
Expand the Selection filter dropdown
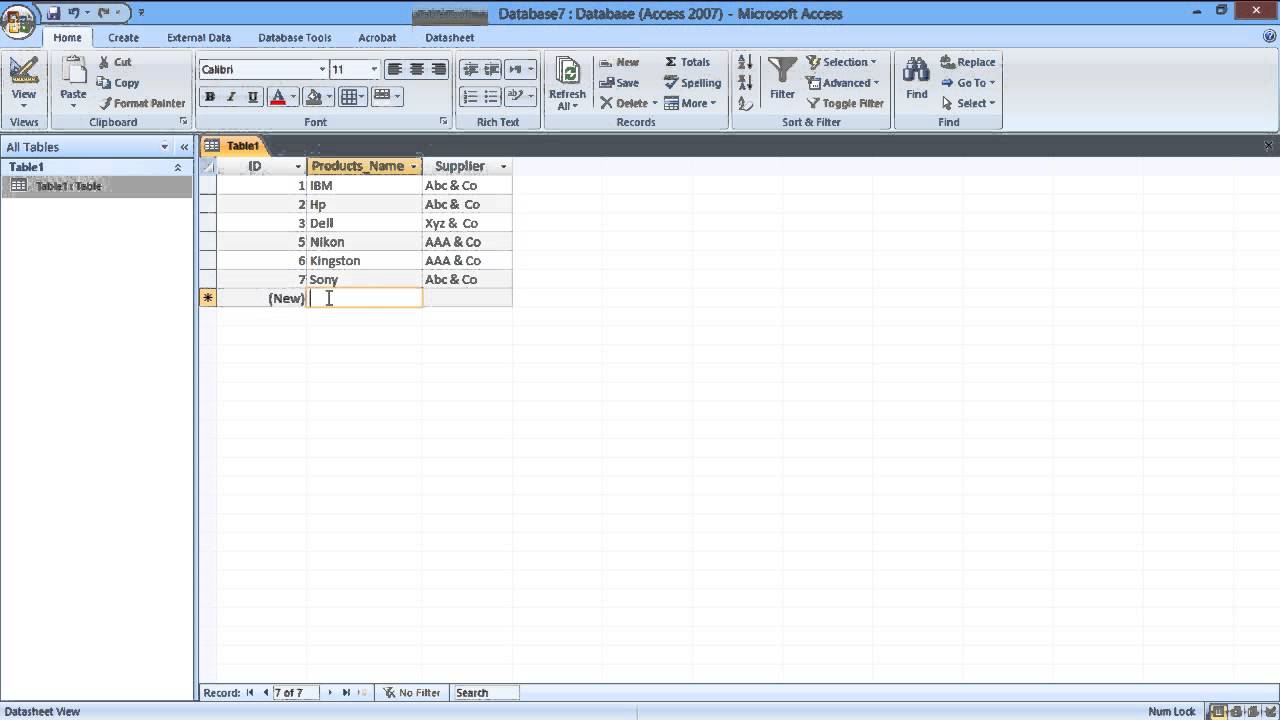(842, 62)
